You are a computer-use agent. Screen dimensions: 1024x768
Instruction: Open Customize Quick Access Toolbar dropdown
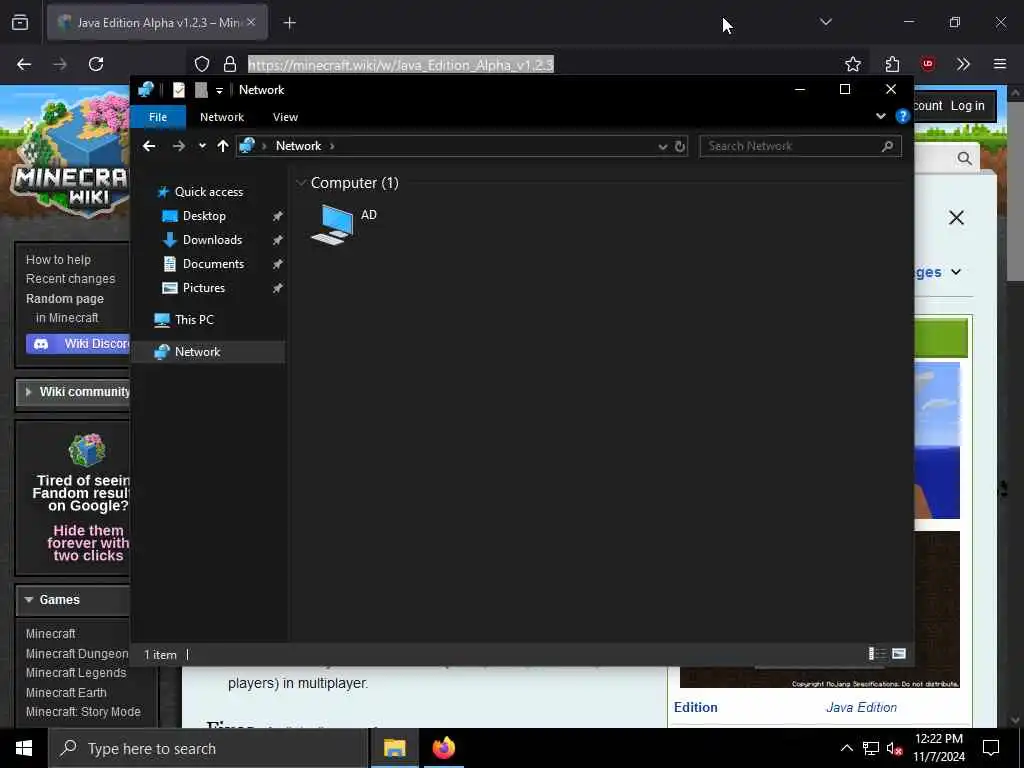point(219,90)
